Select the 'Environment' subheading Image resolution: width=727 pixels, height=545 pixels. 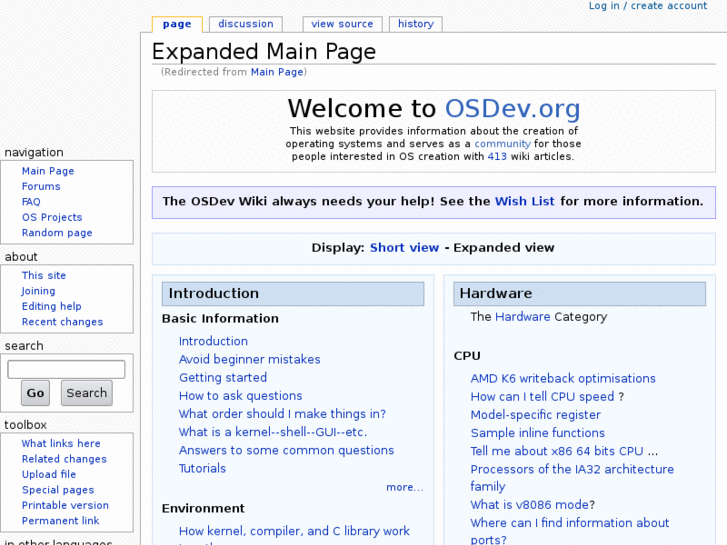pos(203,508)
